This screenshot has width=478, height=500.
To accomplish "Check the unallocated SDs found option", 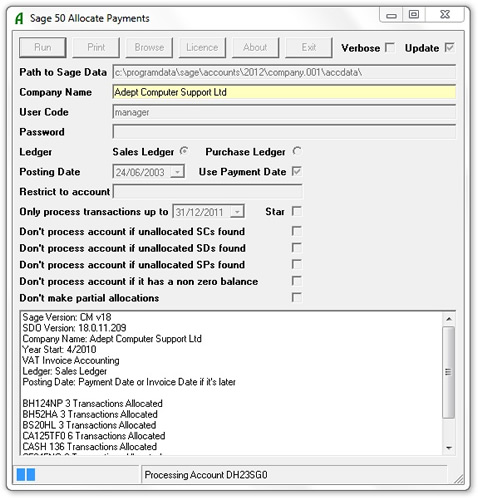I will (296, 248).
